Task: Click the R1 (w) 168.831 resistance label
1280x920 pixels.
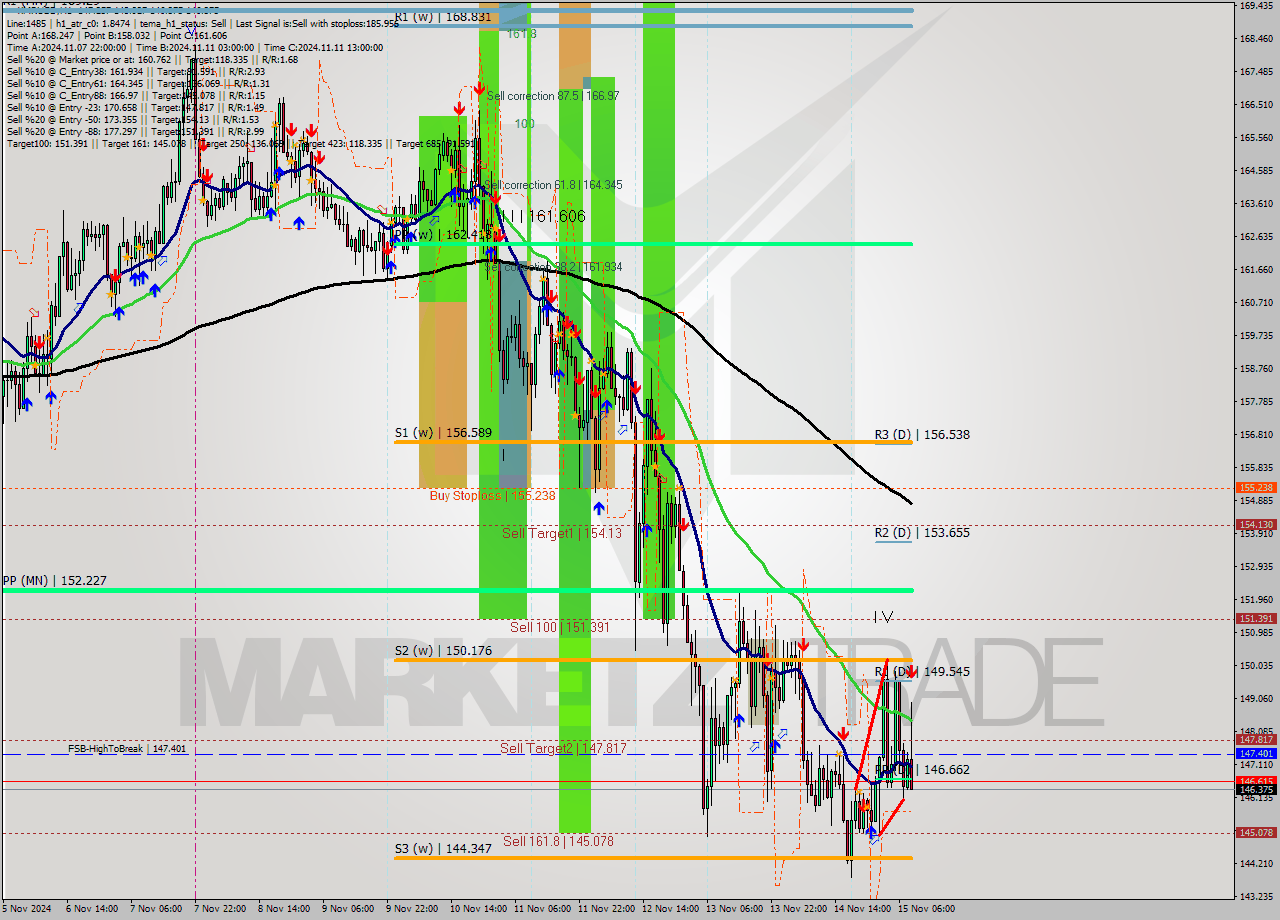Action: click(x=443, y=17)
